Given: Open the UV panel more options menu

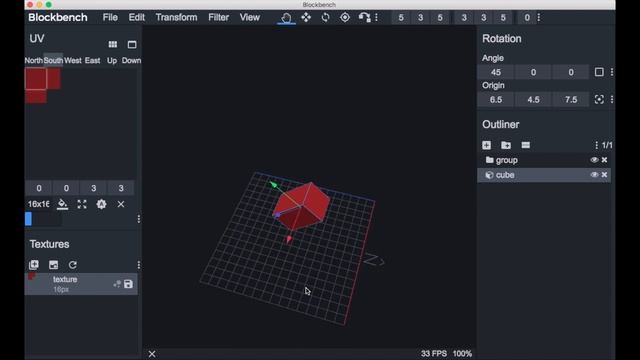Looking at the screenshot, I should [x=139, y=219].
